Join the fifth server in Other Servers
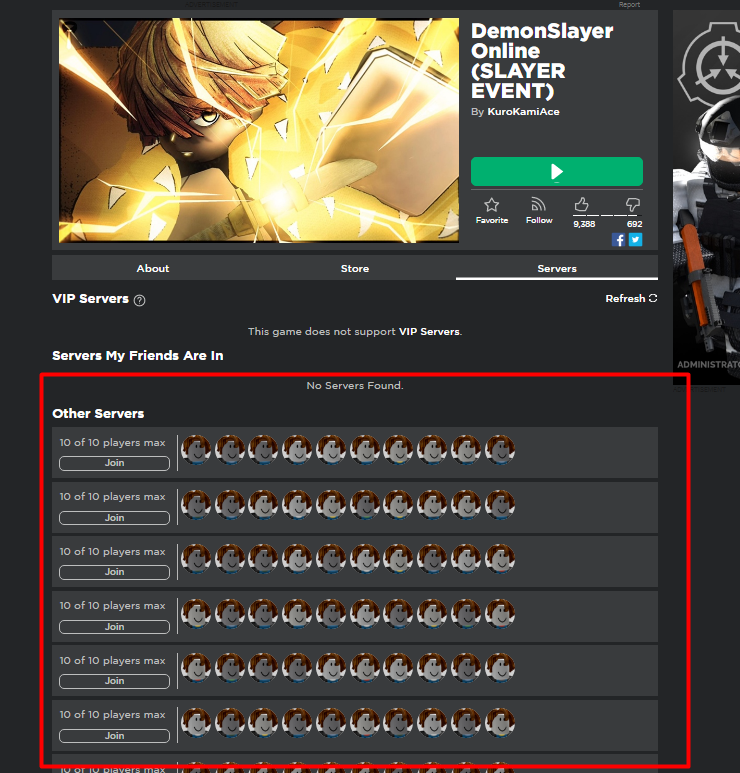740x773 pixels. (x=114, y=681)
